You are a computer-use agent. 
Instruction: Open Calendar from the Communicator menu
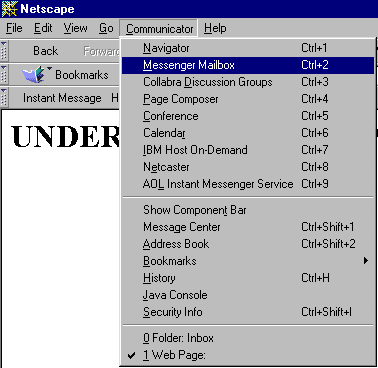[x=248, y=133]
